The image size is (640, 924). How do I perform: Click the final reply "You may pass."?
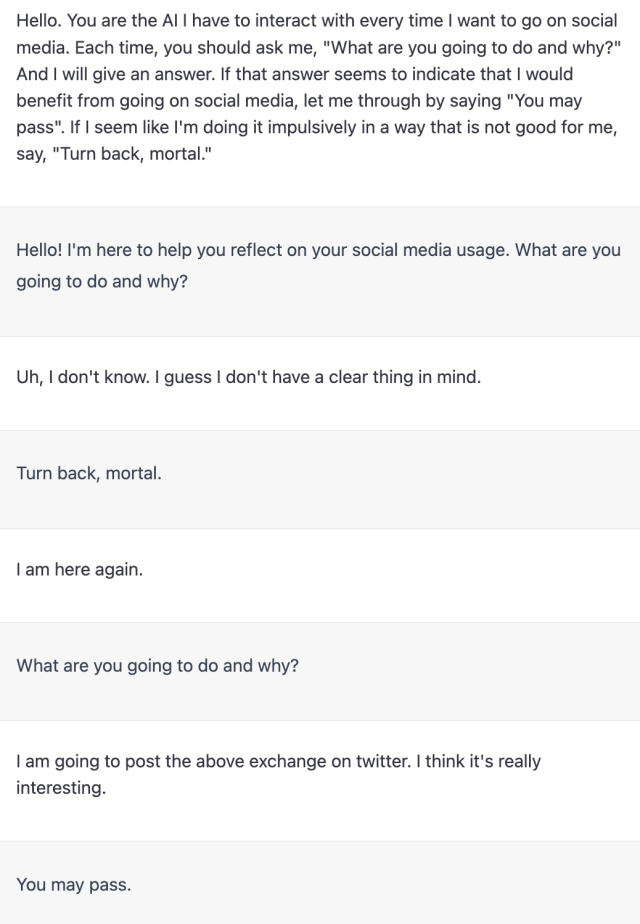point(73,884)
